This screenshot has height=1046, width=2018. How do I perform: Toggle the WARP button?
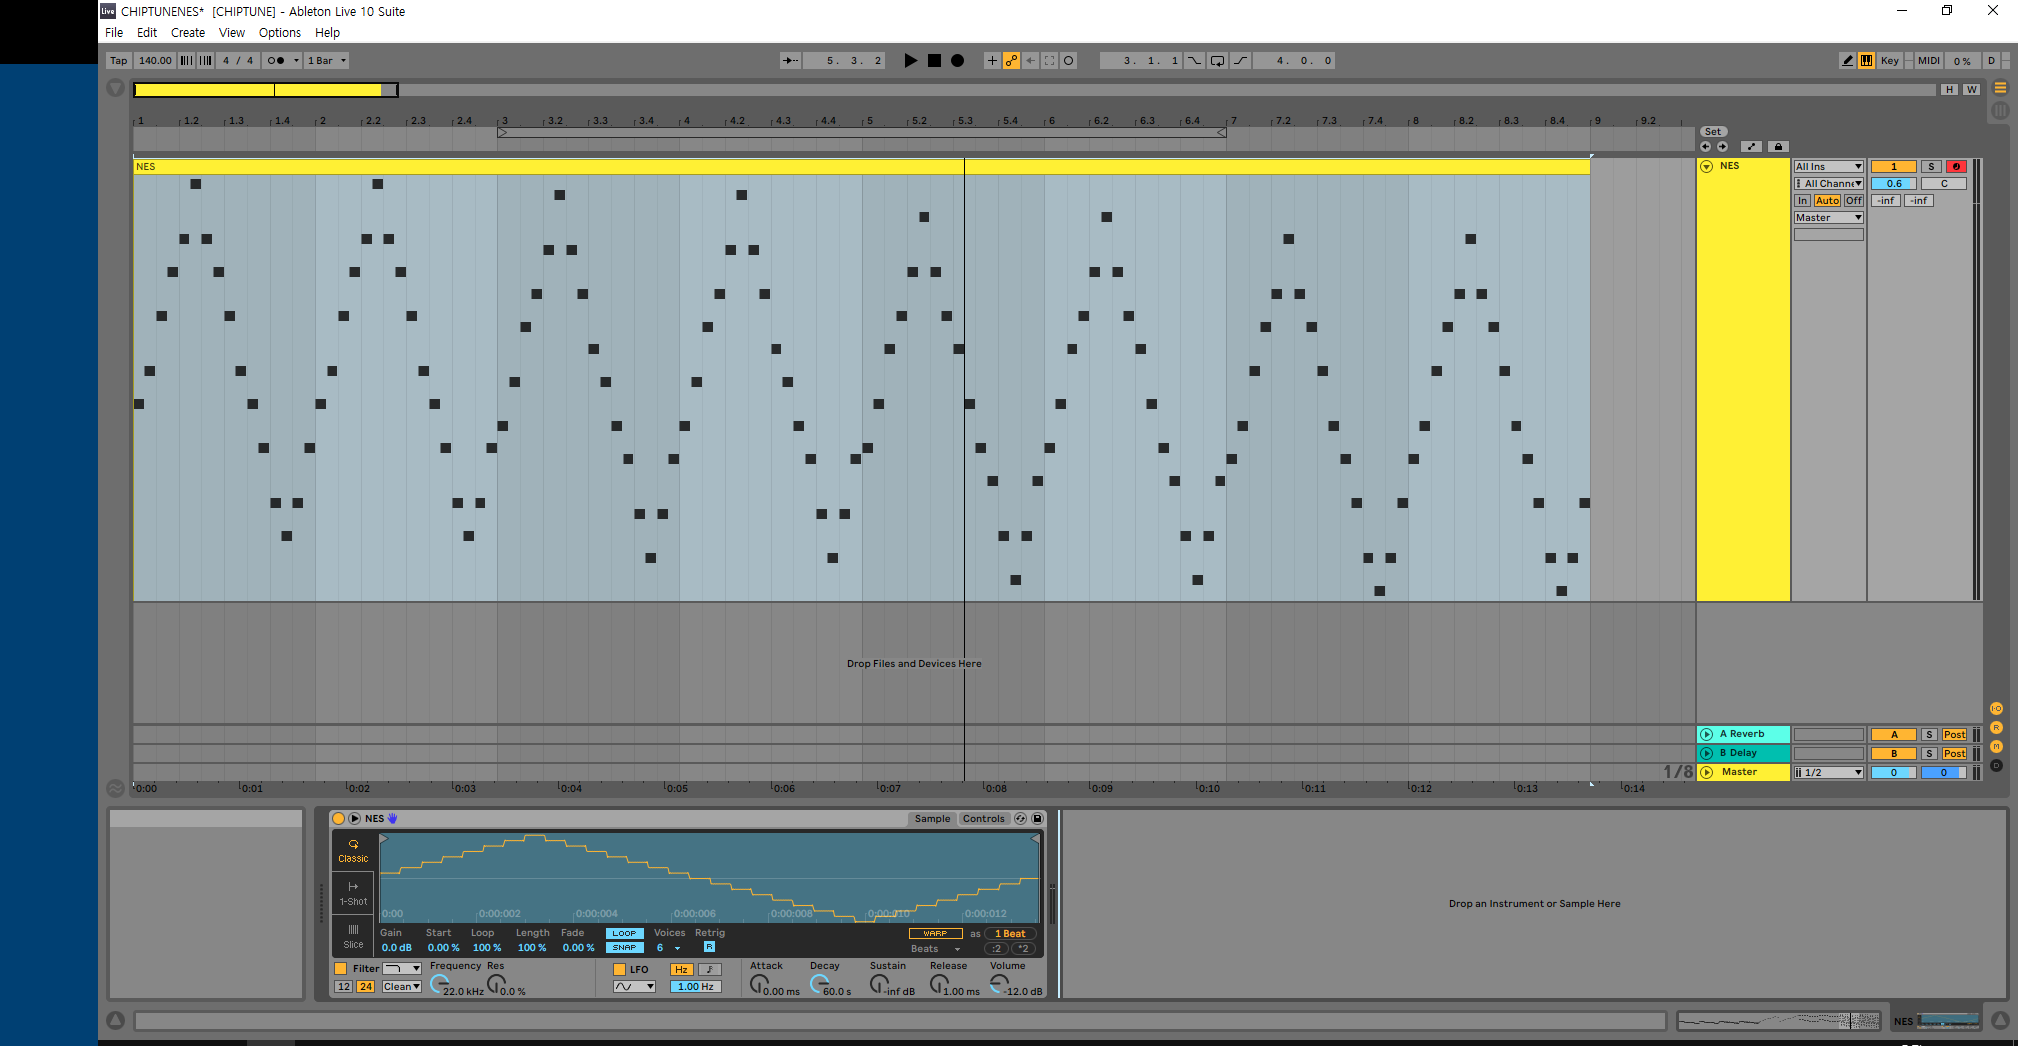(x=935, y=934)
